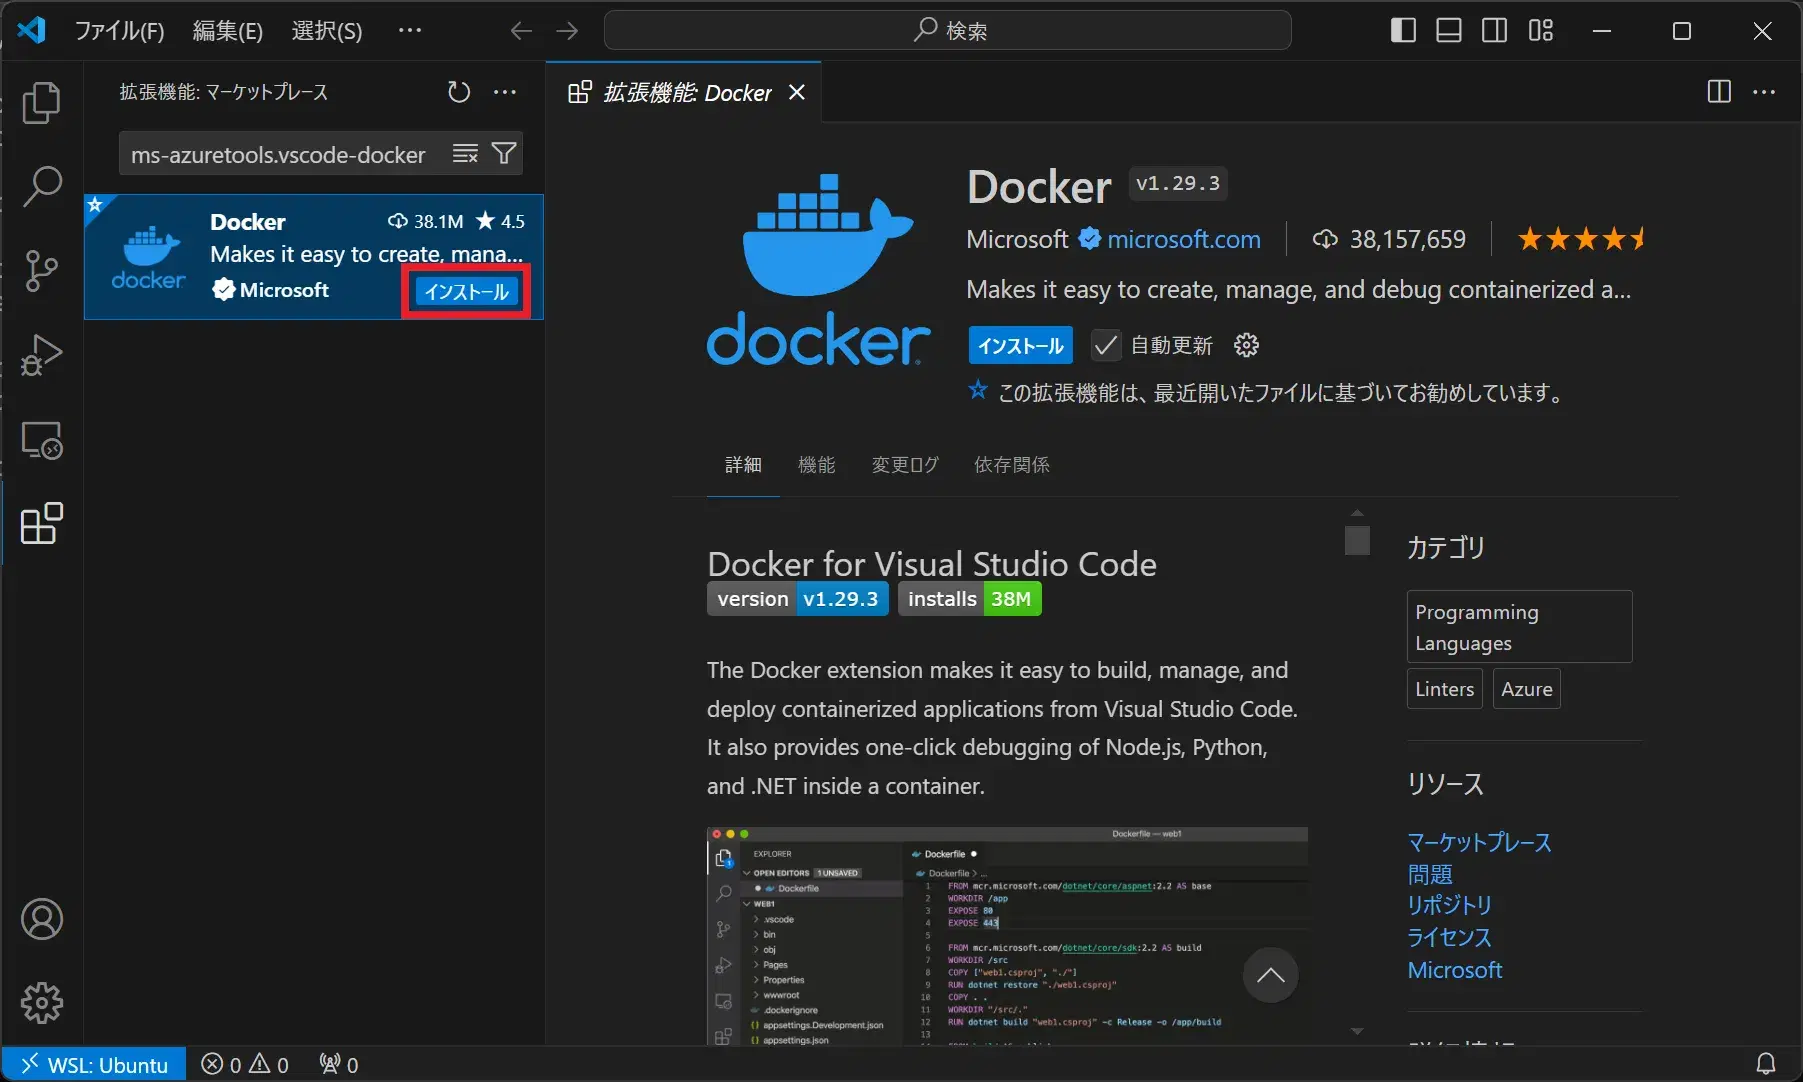Split the editor to the right
This screenshot has width=1803, height=1082.
coord(1719,92)
